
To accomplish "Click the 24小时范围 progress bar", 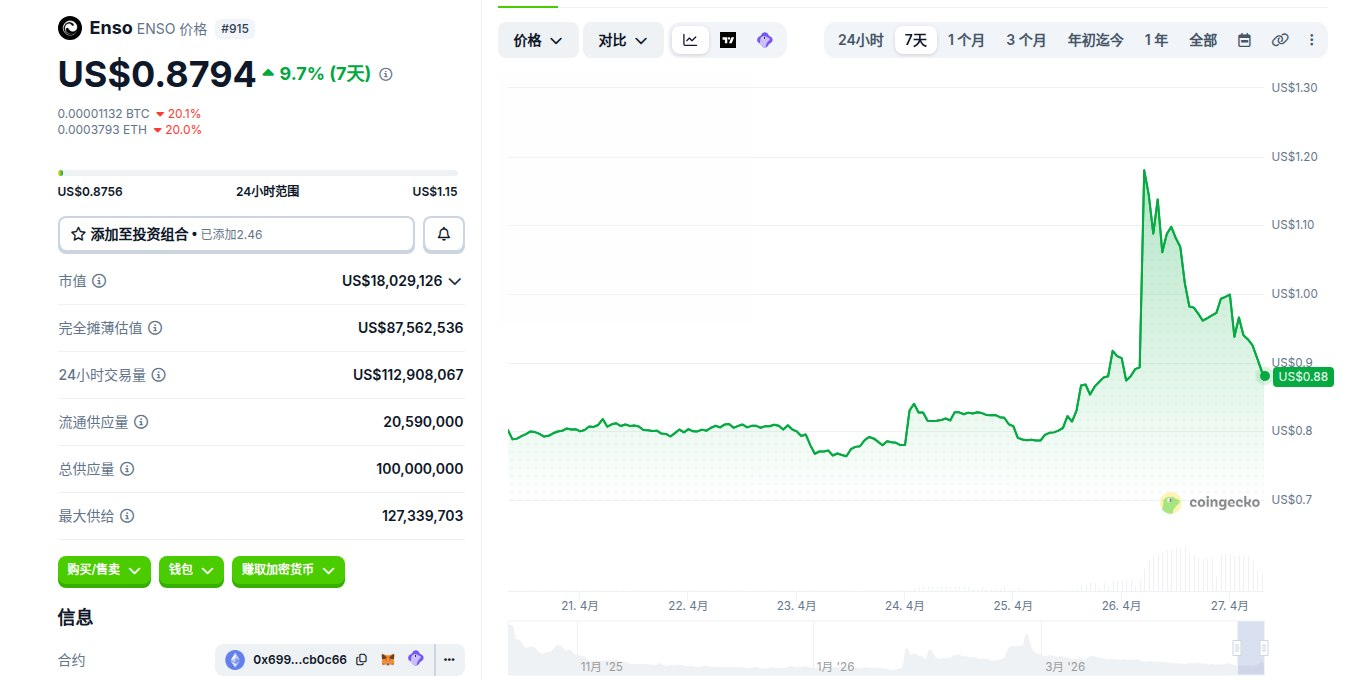I will [258, 173].
